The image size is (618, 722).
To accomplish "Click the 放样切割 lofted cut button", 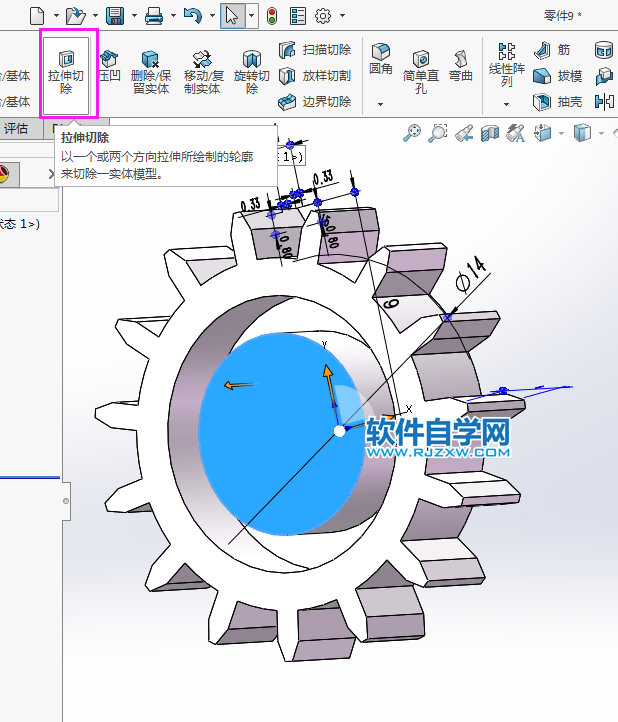I will [315, 76].
